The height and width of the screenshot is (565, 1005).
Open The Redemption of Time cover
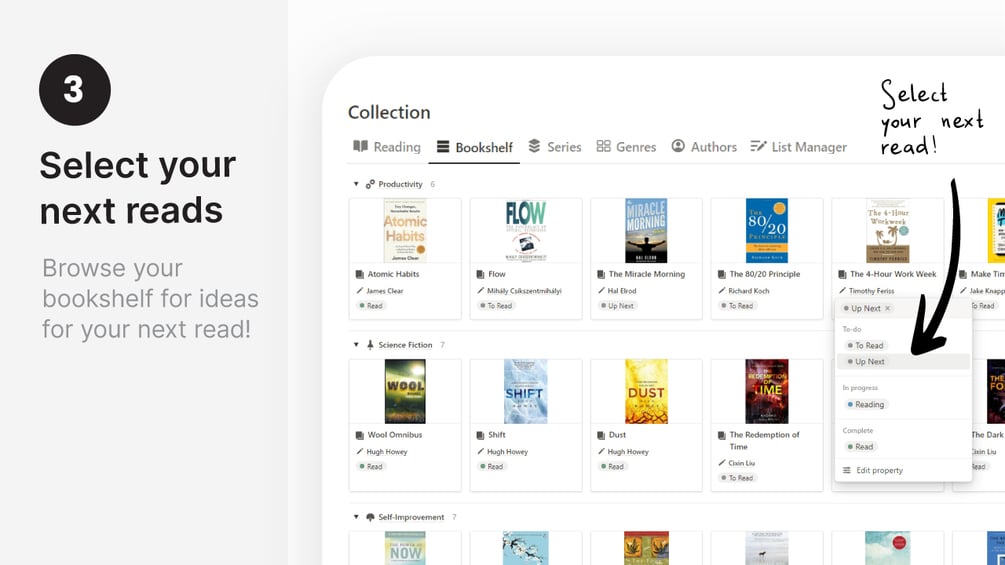pos(767,391)
